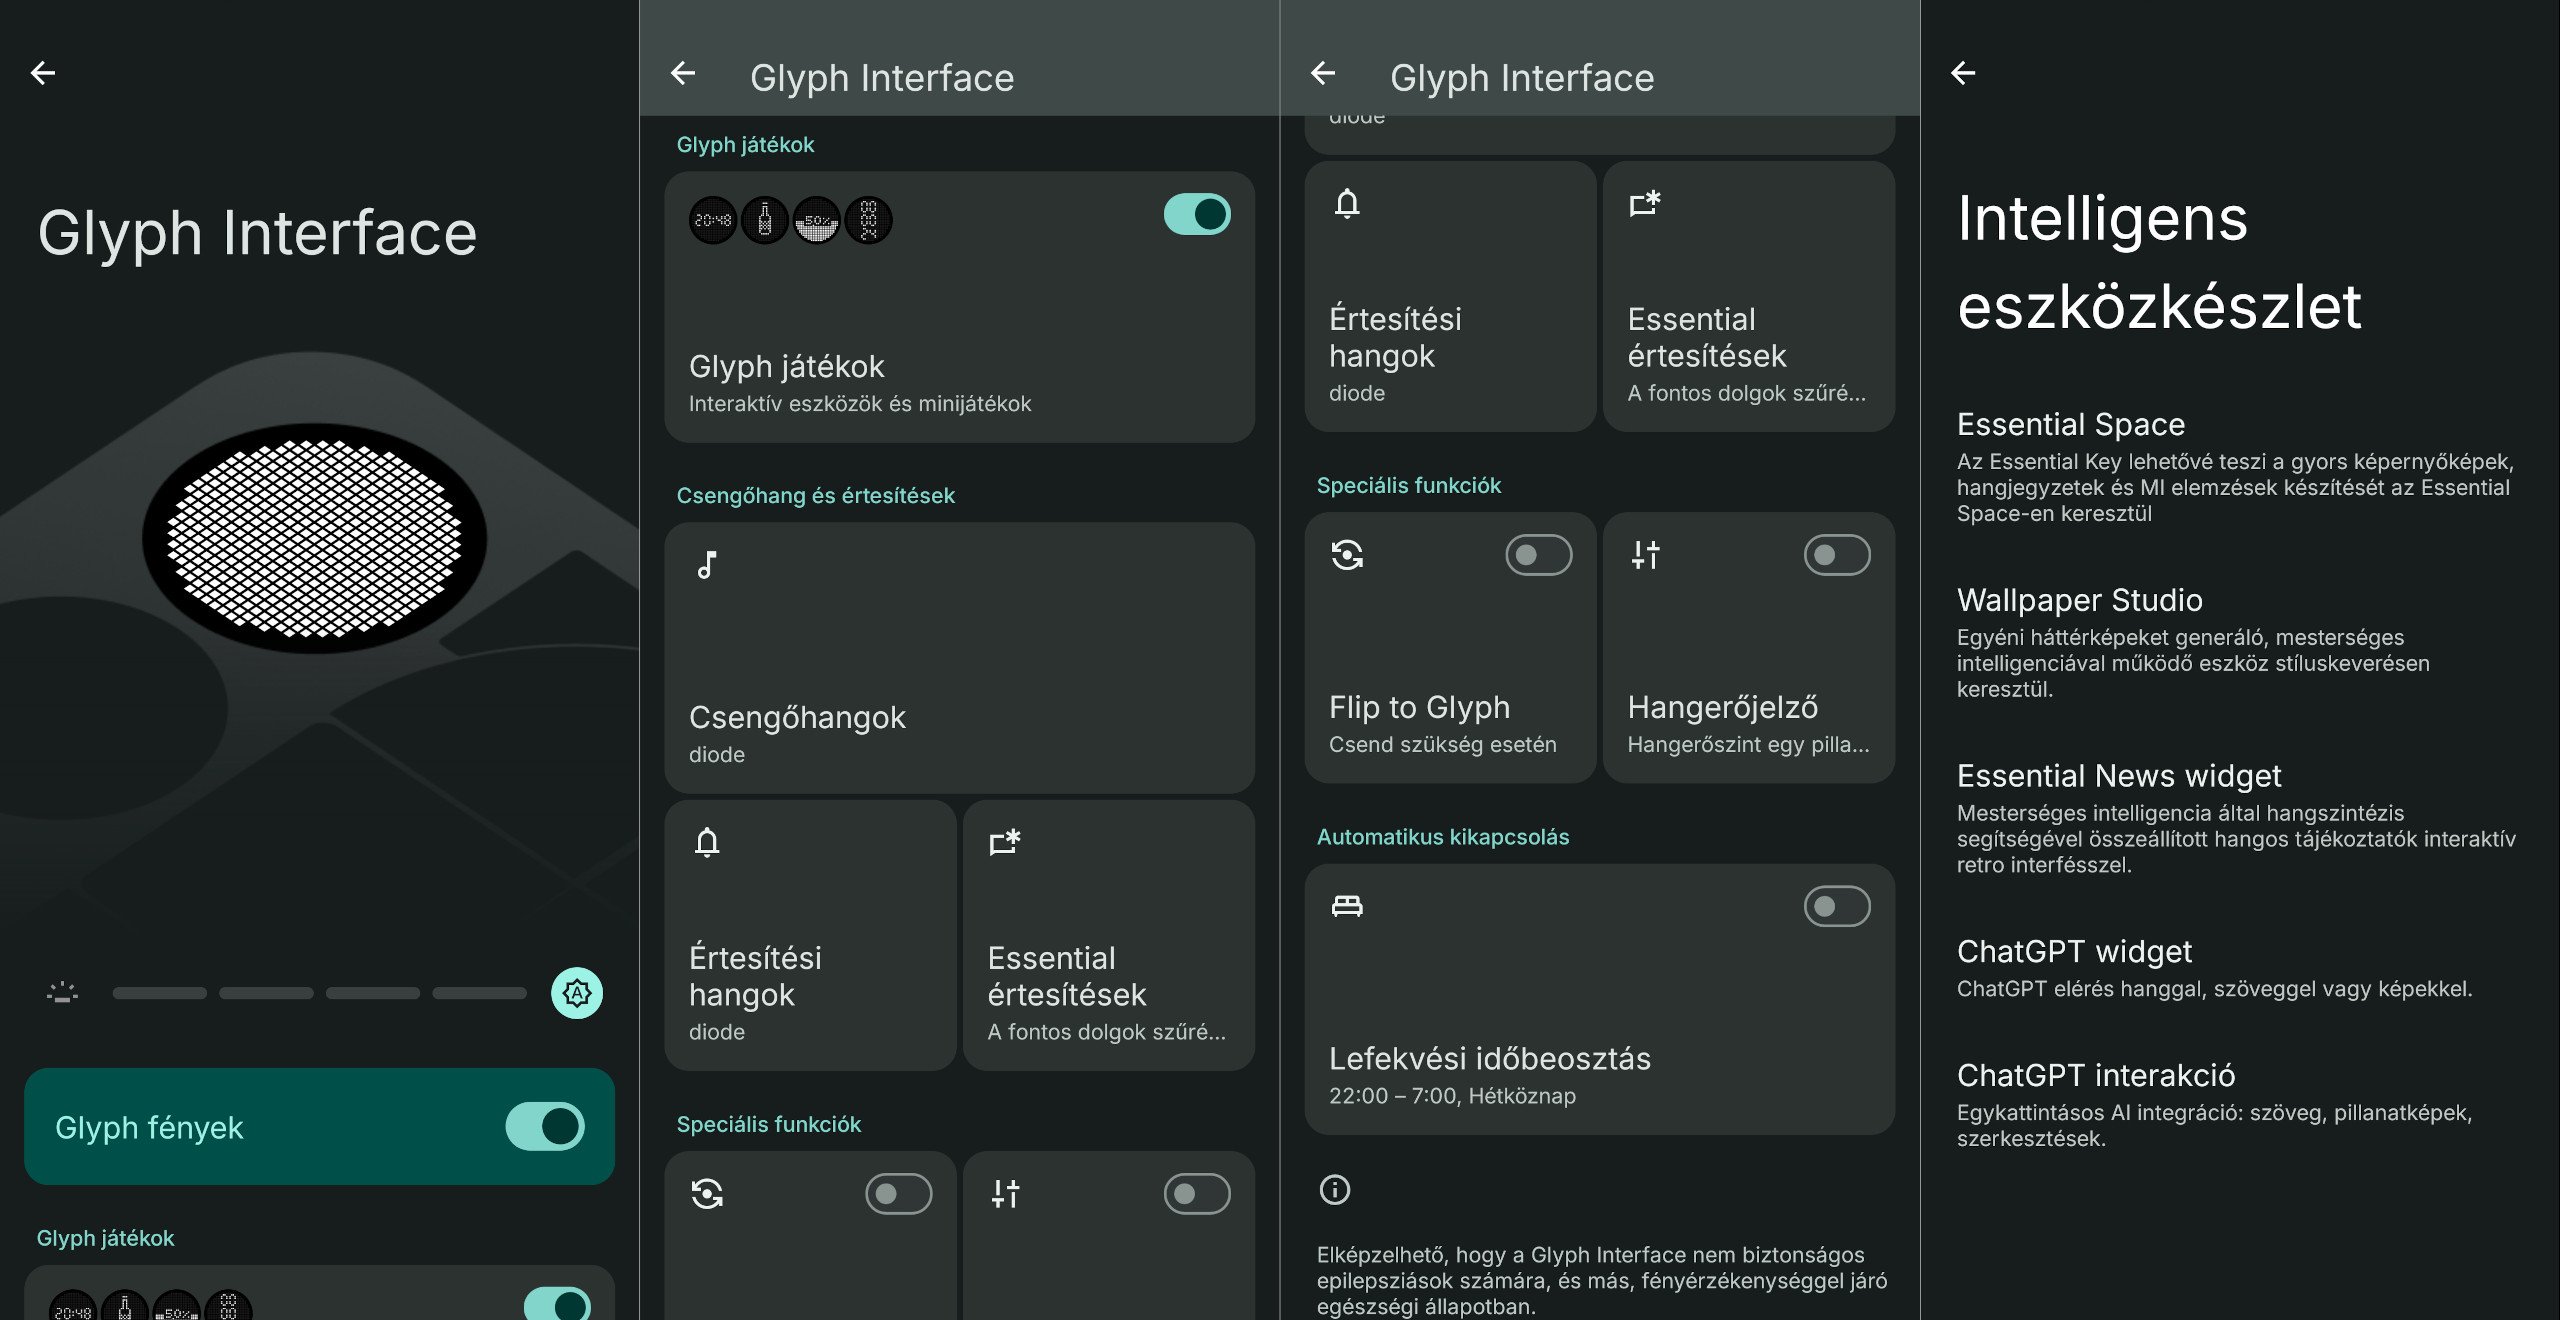The width and height of the screenshot is (2560, 1320).
Task: Tap the Glyph matrix preview image
Action: coord(315,538)
